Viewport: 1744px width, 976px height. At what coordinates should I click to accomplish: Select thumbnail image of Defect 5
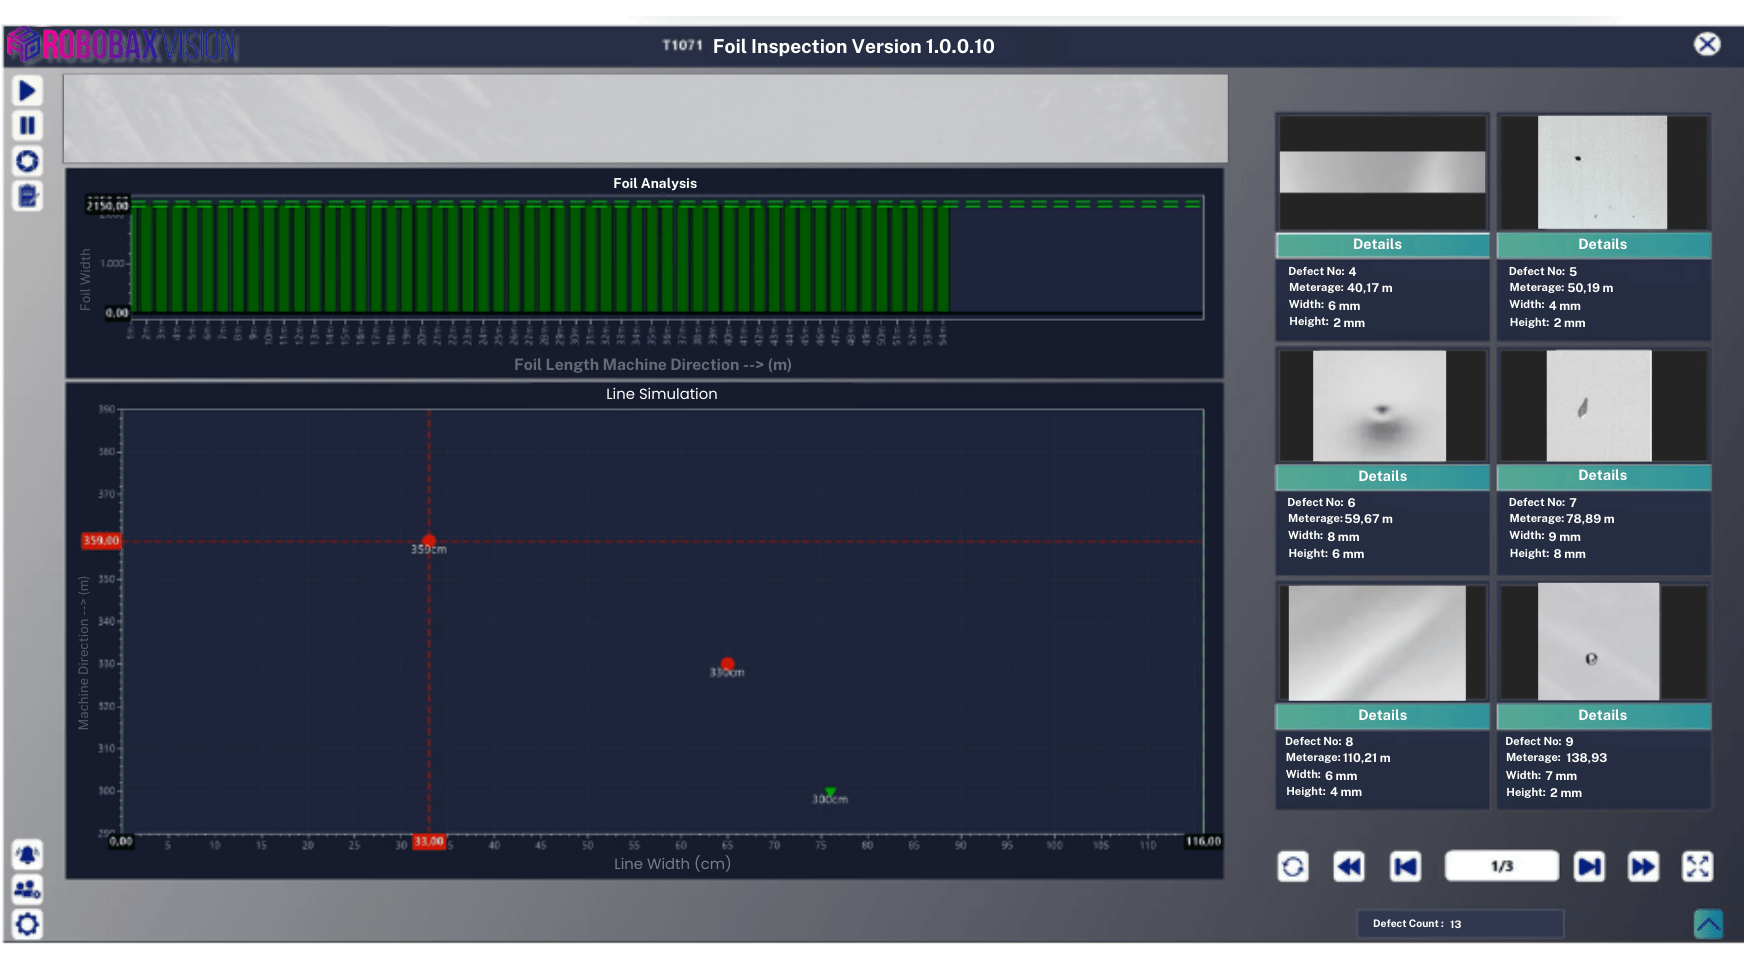coord(1603,172)
